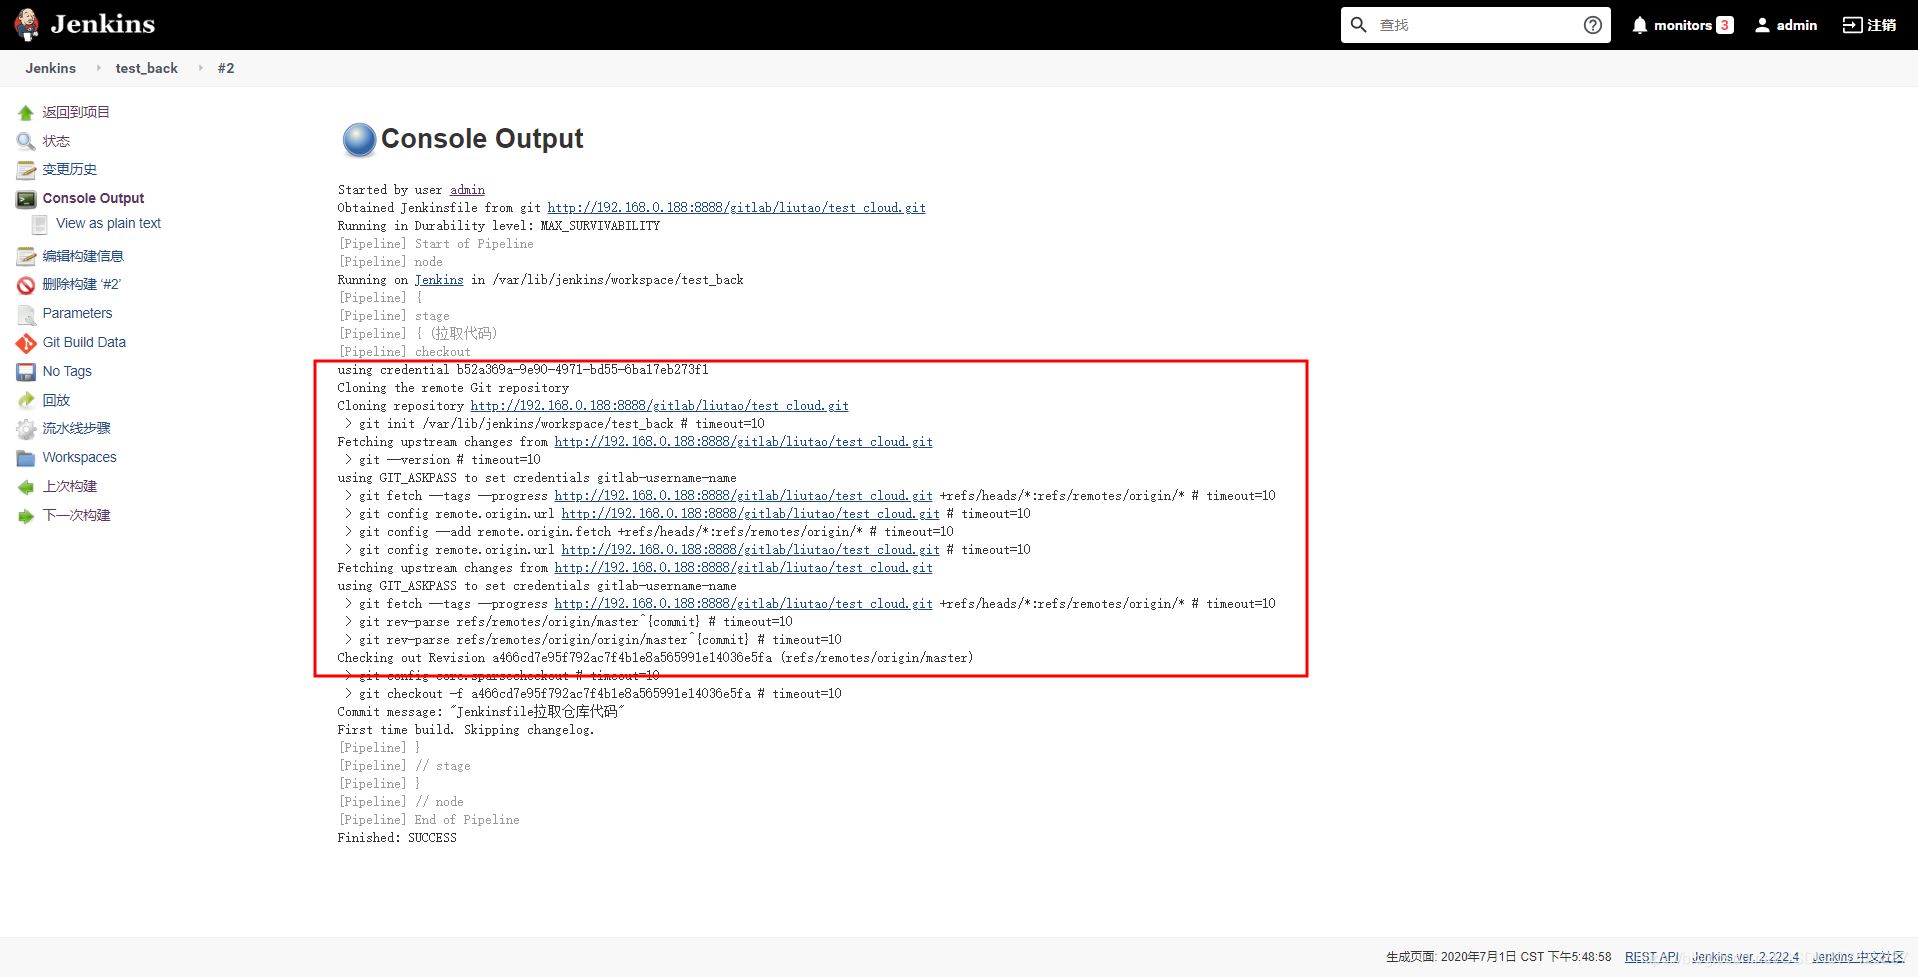Open the Parameters page
The image size is (1918, 977).
77,313
